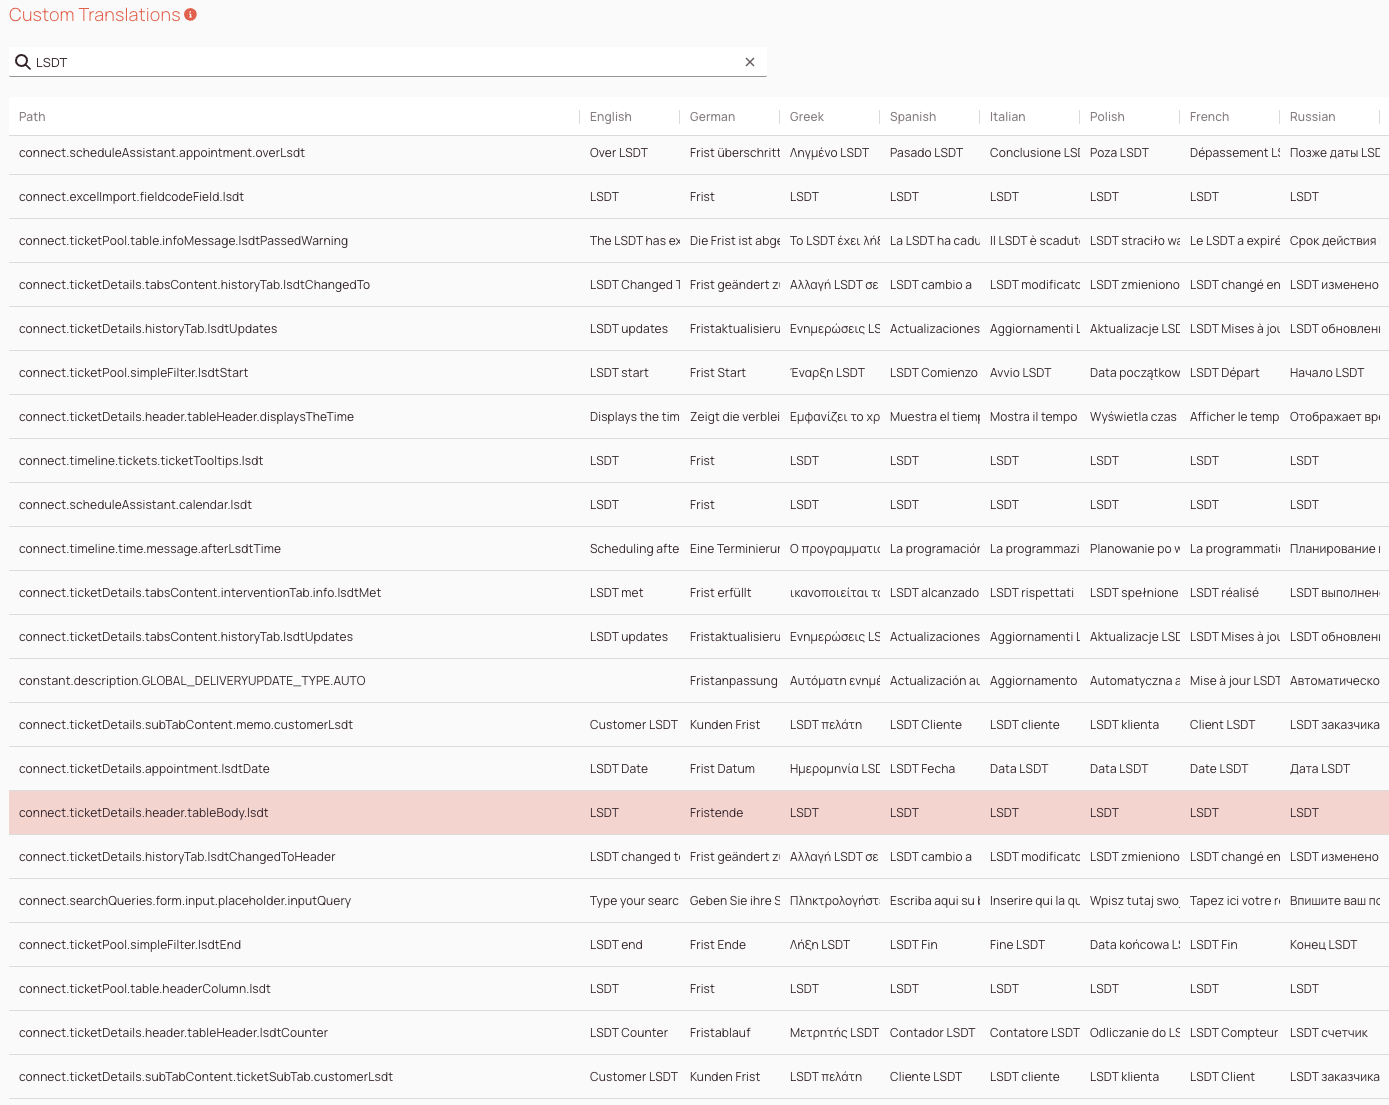Image resolution: width=1389 pixels, height=1105 pixels.
Task: Click the info icon beside Custom Translations
Action: pyautogui.click(x=190, y=14)
